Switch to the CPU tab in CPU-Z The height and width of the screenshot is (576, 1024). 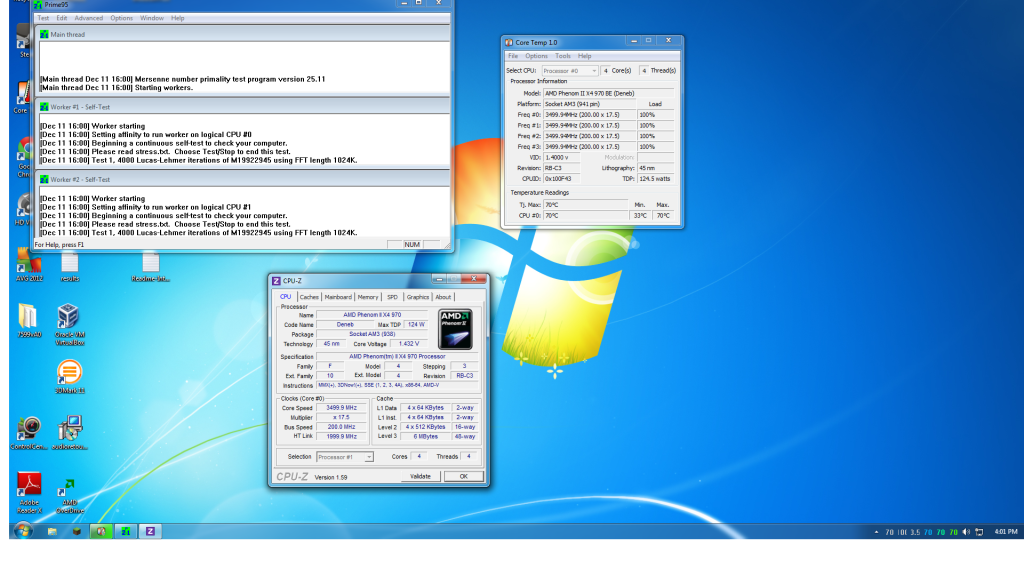[x=285, y=297]
